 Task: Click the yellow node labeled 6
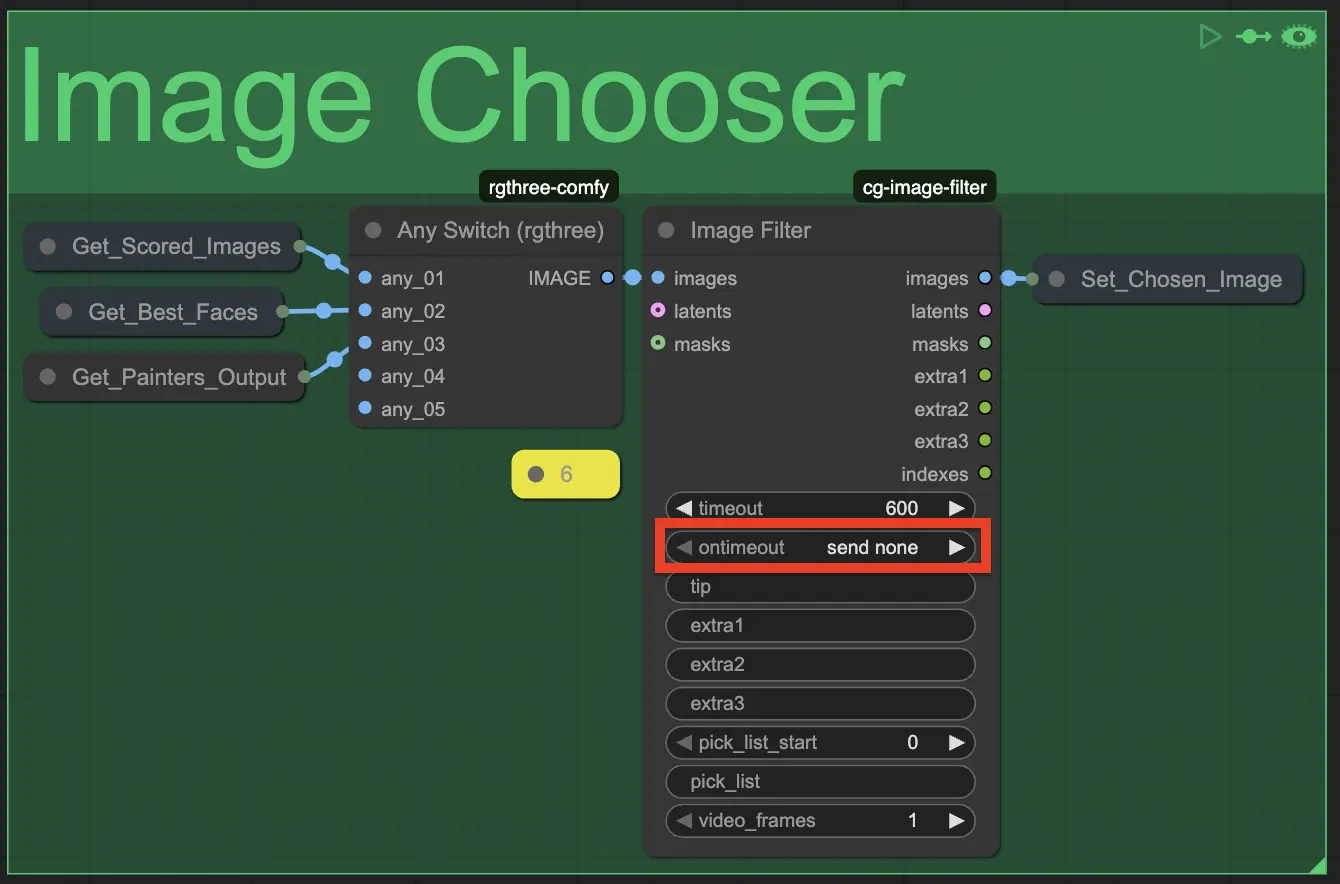point(566,474)
